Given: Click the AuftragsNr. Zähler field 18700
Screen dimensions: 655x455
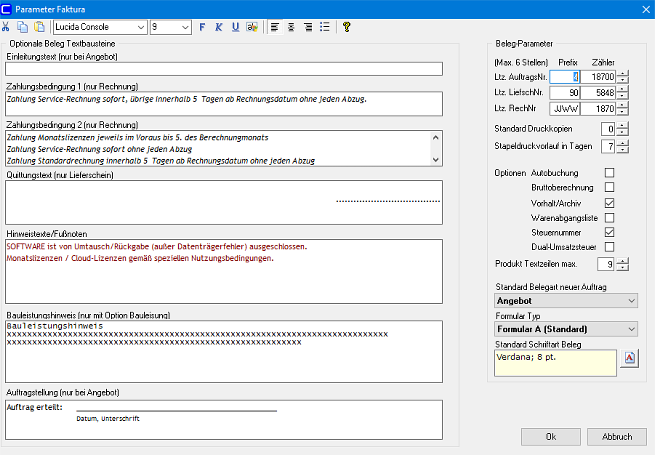Looking at the screenshot, I should (x=598, y=77).
